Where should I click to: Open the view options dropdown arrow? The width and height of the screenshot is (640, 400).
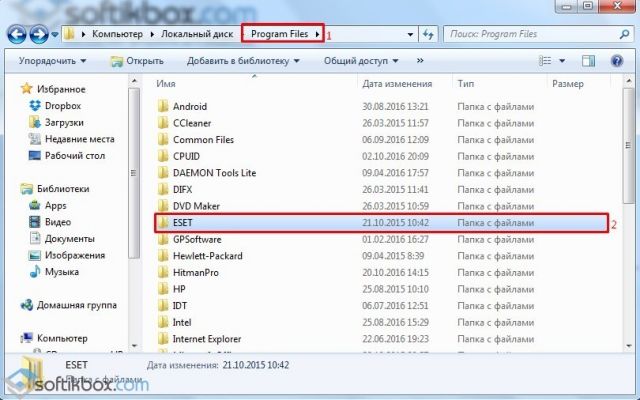pos(562,61)
